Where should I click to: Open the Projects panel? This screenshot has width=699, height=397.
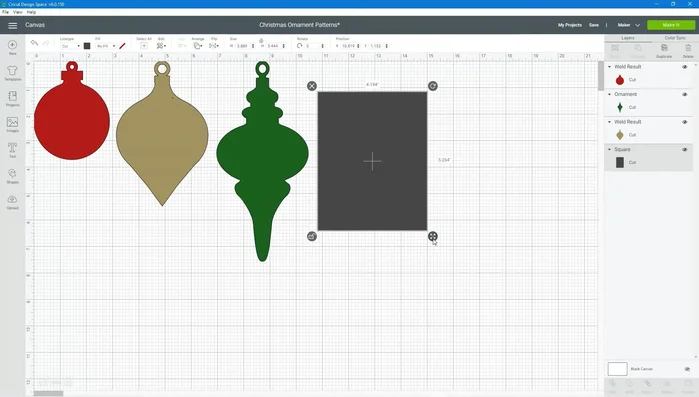(x=12, y=98)
